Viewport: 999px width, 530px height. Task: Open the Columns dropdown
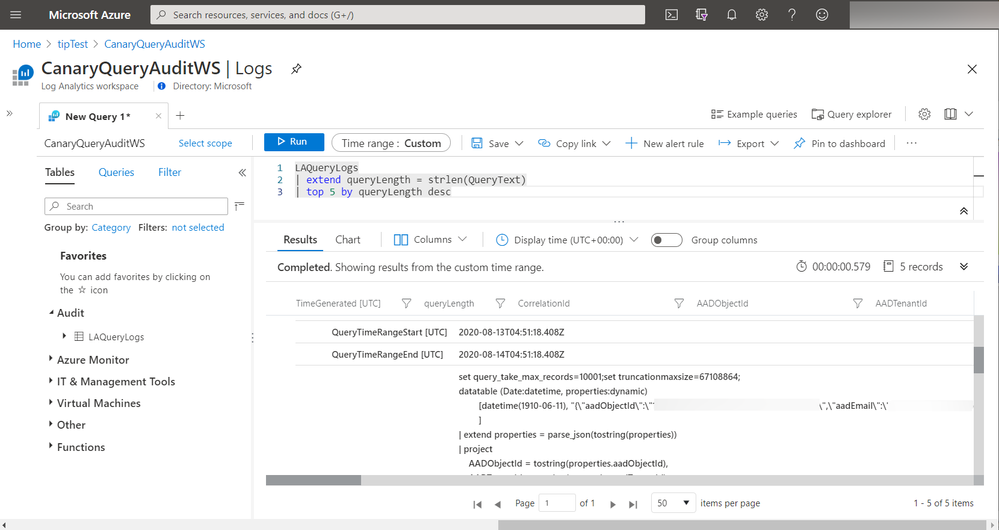430,240
